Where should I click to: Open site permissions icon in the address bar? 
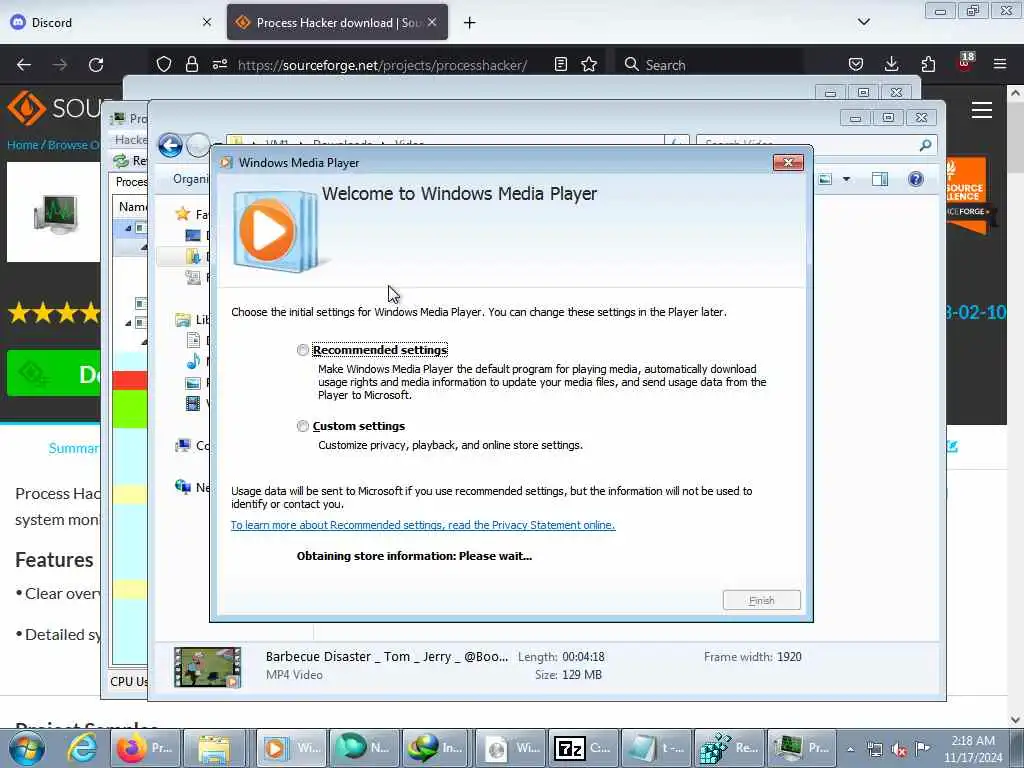pyautogui.click(x=220, y=64)
